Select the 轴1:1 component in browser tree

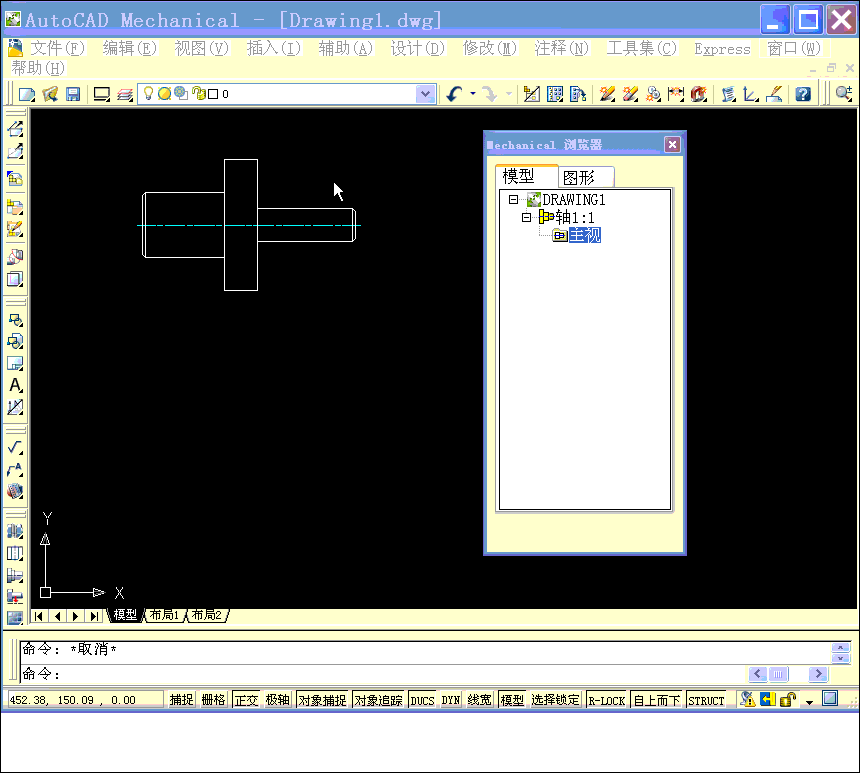[575, 217]
